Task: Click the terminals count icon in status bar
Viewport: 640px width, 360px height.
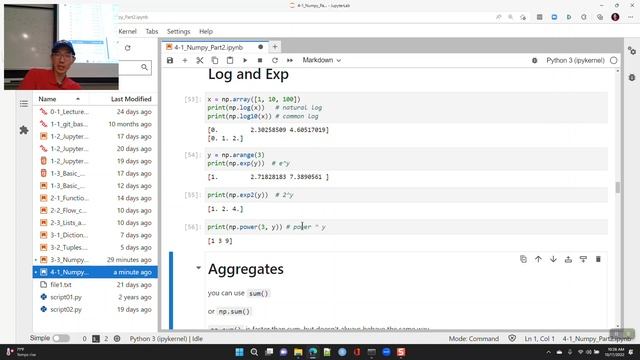Action: (x=96, y=338)
